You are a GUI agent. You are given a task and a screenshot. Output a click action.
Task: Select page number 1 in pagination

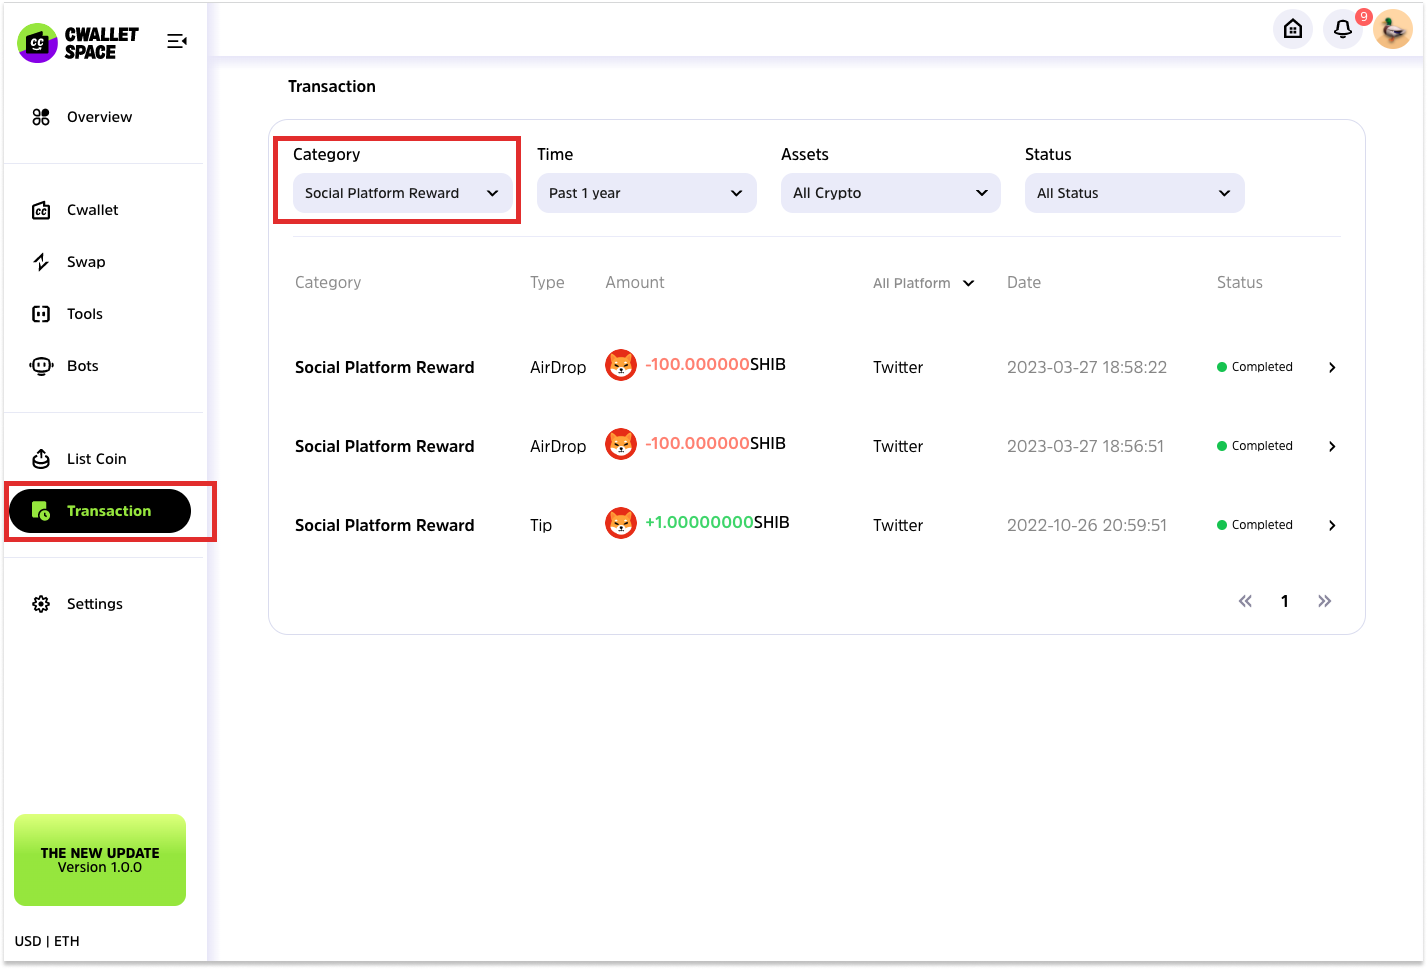1284,601
